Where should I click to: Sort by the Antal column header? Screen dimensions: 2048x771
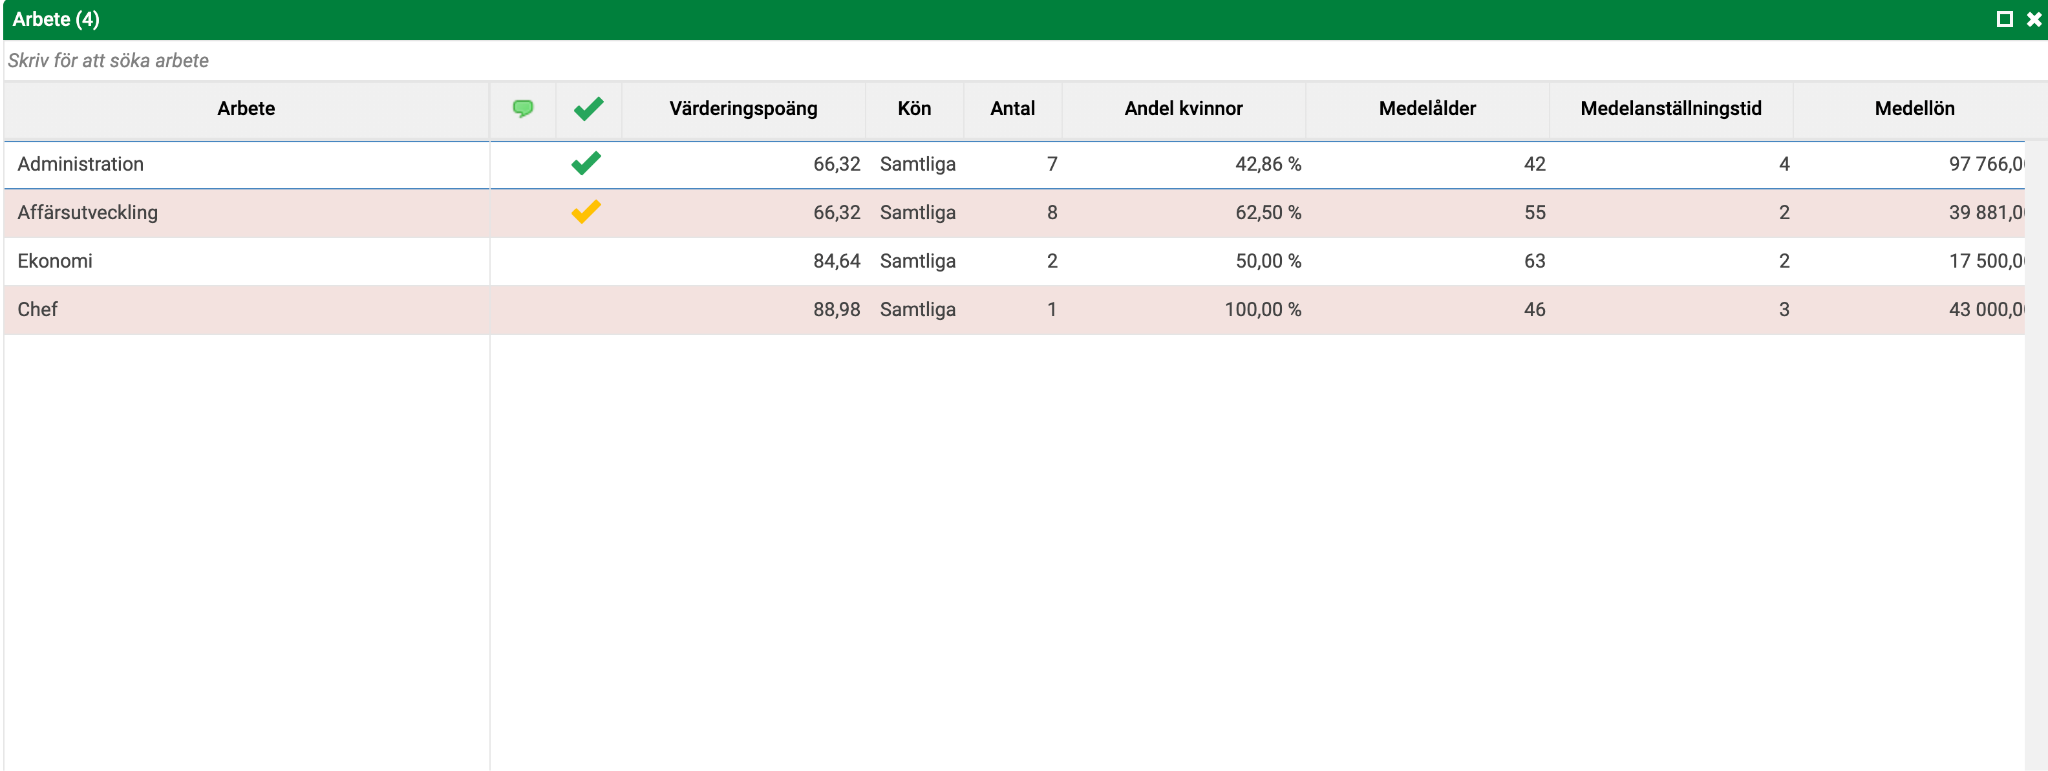pos(1012,109)
